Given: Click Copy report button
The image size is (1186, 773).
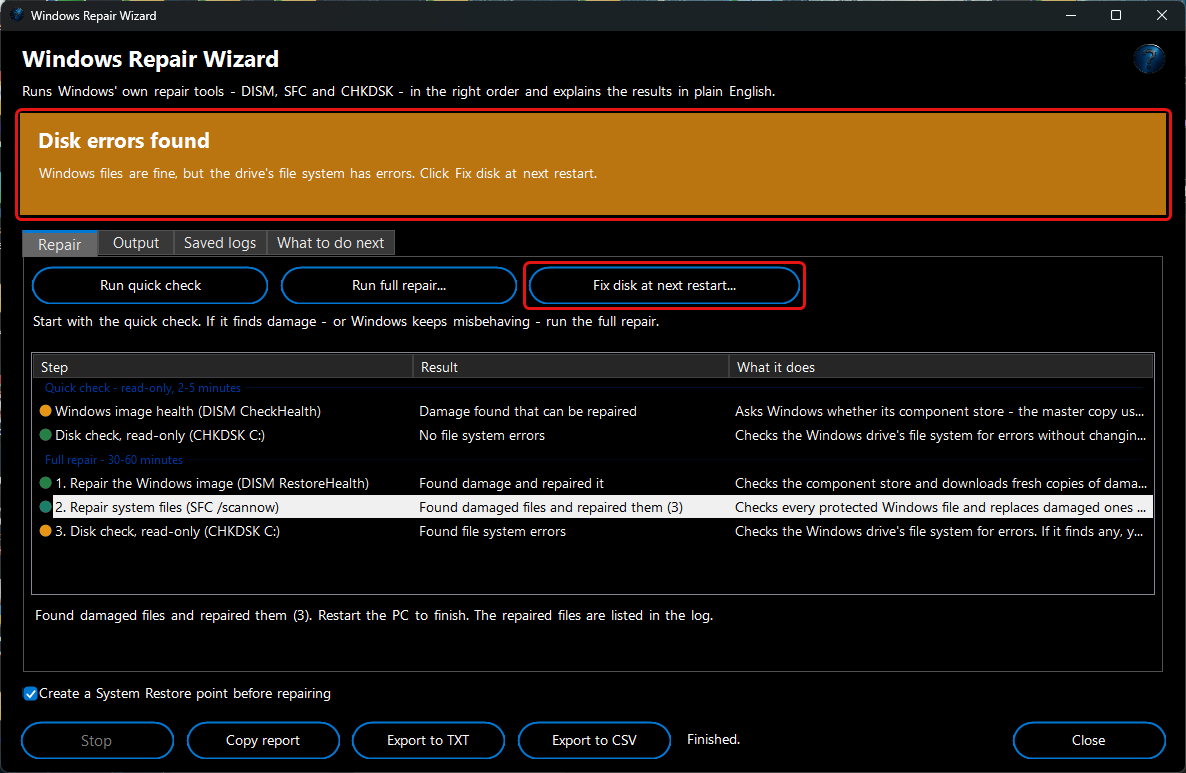Looking at the screenshot, I should pyautogui.click(x=263, y=740).
